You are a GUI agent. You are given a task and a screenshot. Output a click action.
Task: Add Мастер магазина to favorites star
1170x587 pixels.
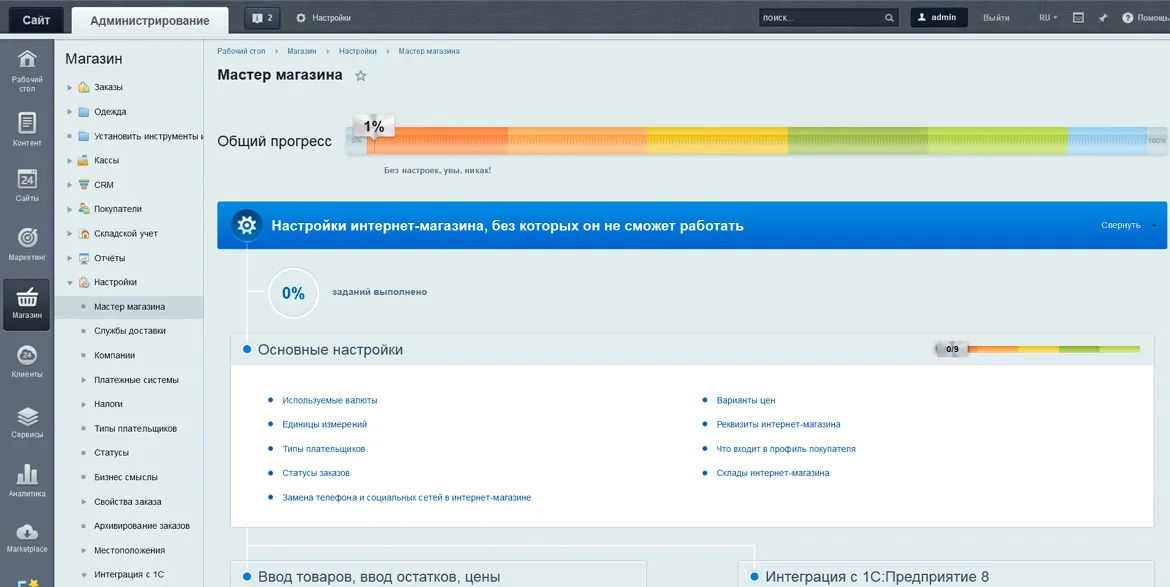(x=360, y=75)
